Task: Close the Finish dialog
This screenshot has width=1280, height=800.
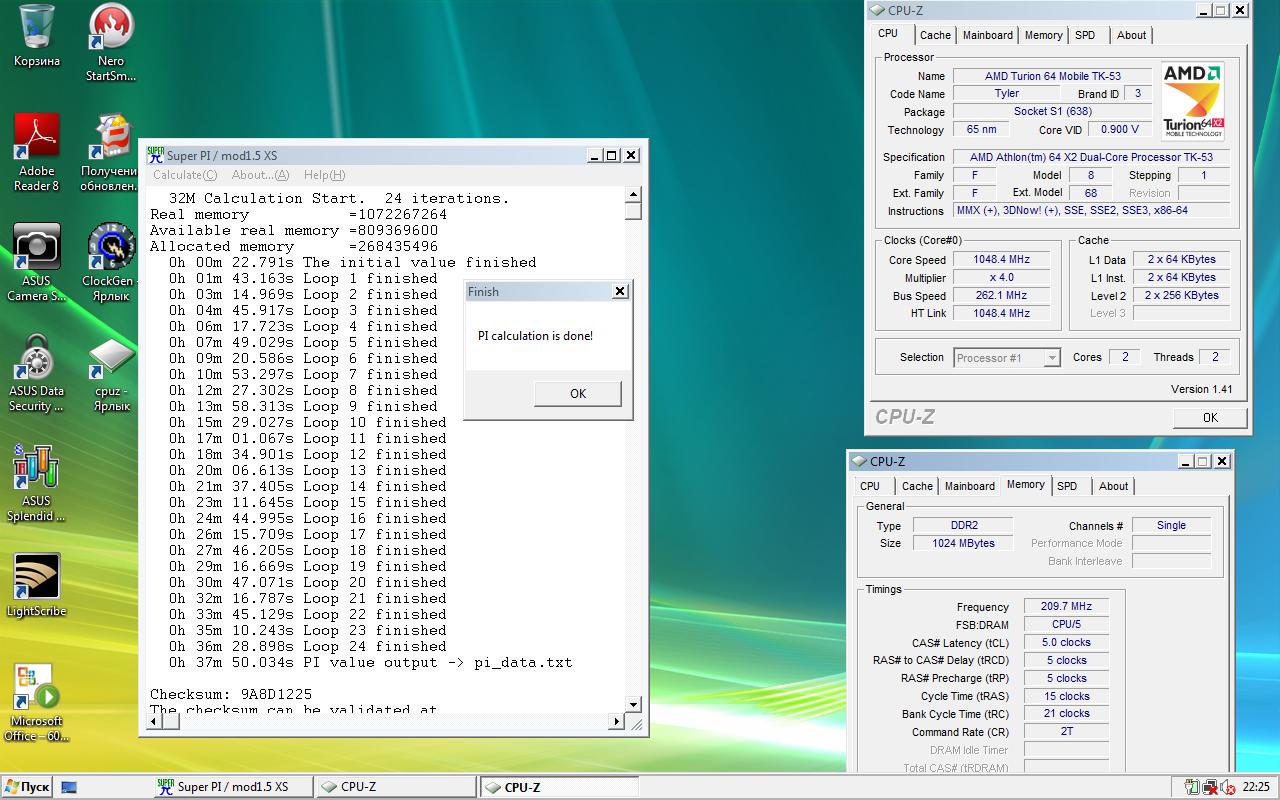Action: coord(620,291)
